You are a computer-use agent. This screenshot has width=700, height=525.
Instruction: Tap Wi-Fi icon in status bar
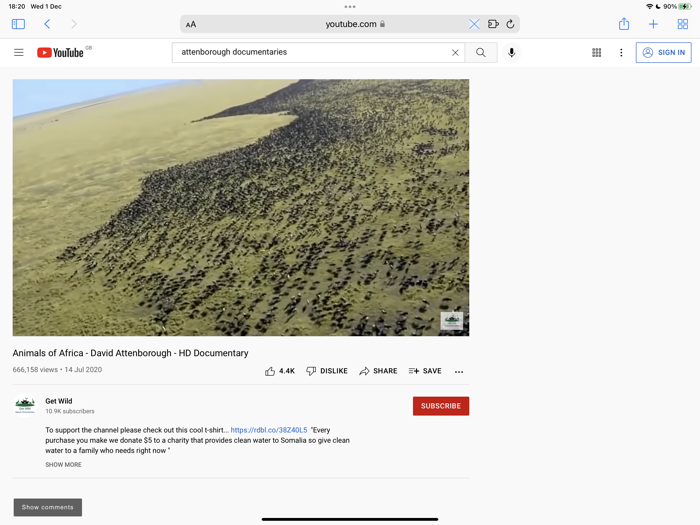tap(650, 7)
